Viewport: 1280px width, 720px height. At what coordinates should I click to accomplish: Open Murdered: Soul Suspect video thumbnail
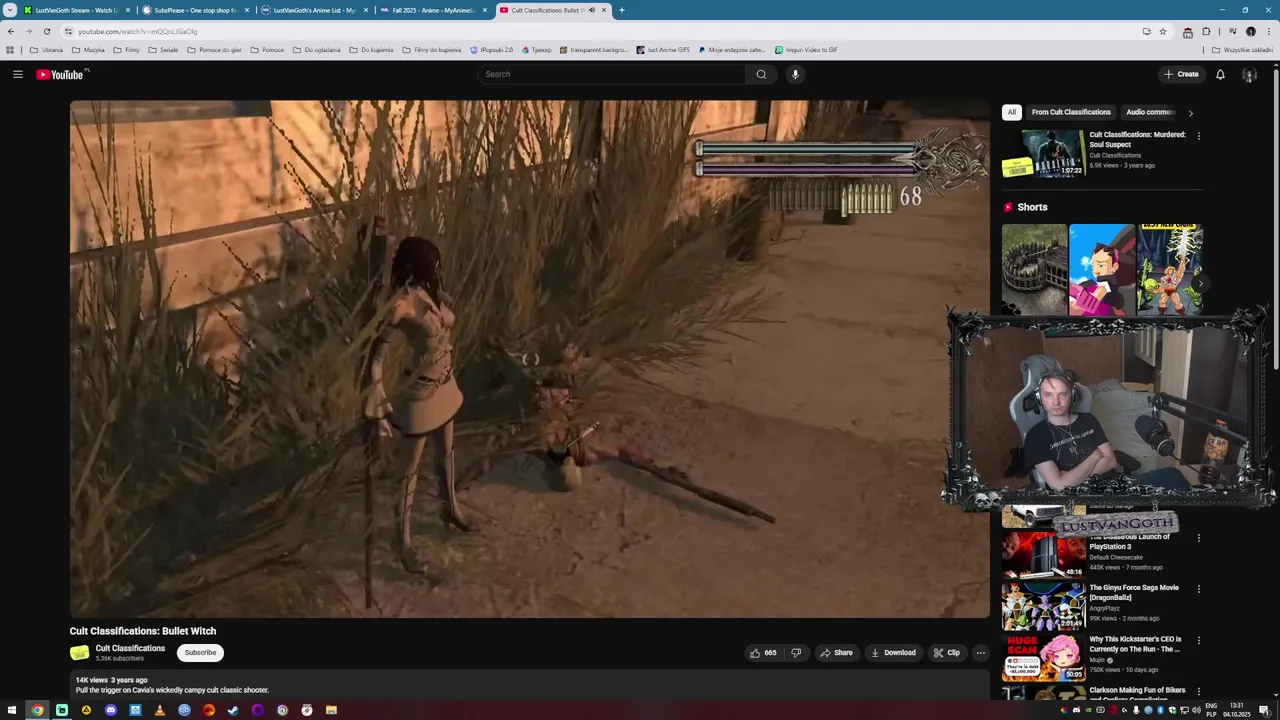(x=1043, y=153)
